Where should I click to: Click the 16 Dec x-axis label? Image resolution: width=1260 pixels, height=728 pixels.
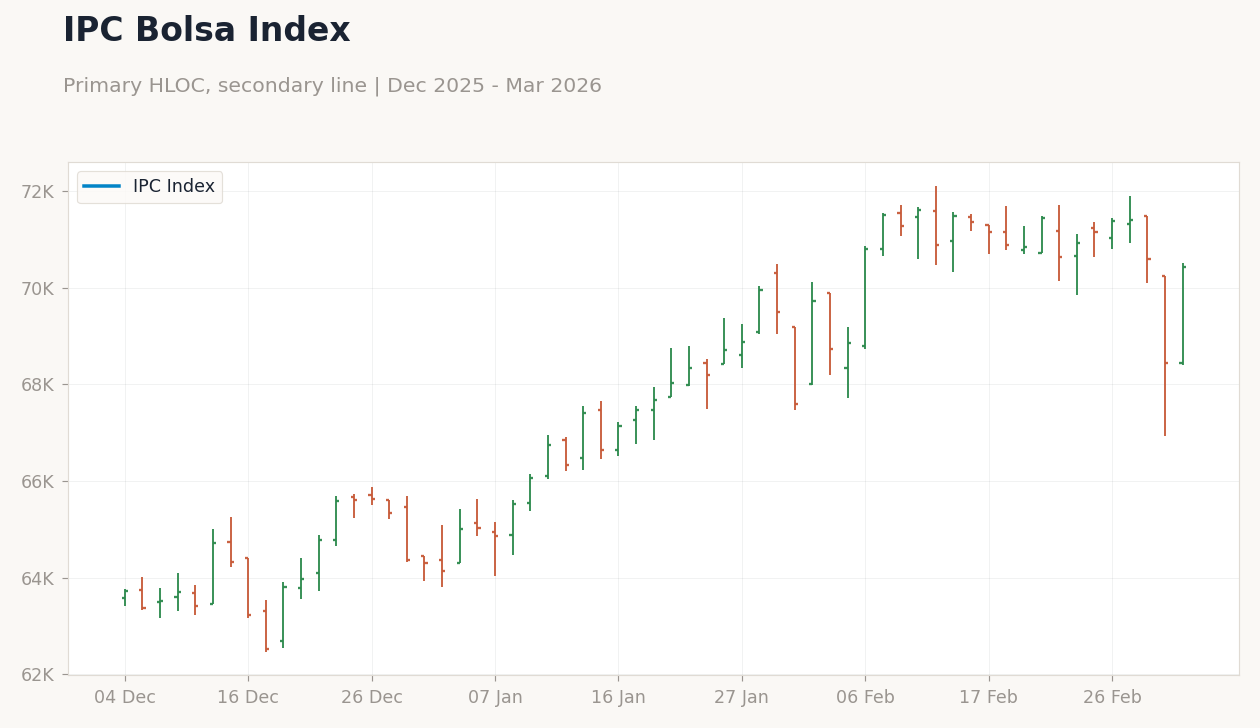pos(248,698)
